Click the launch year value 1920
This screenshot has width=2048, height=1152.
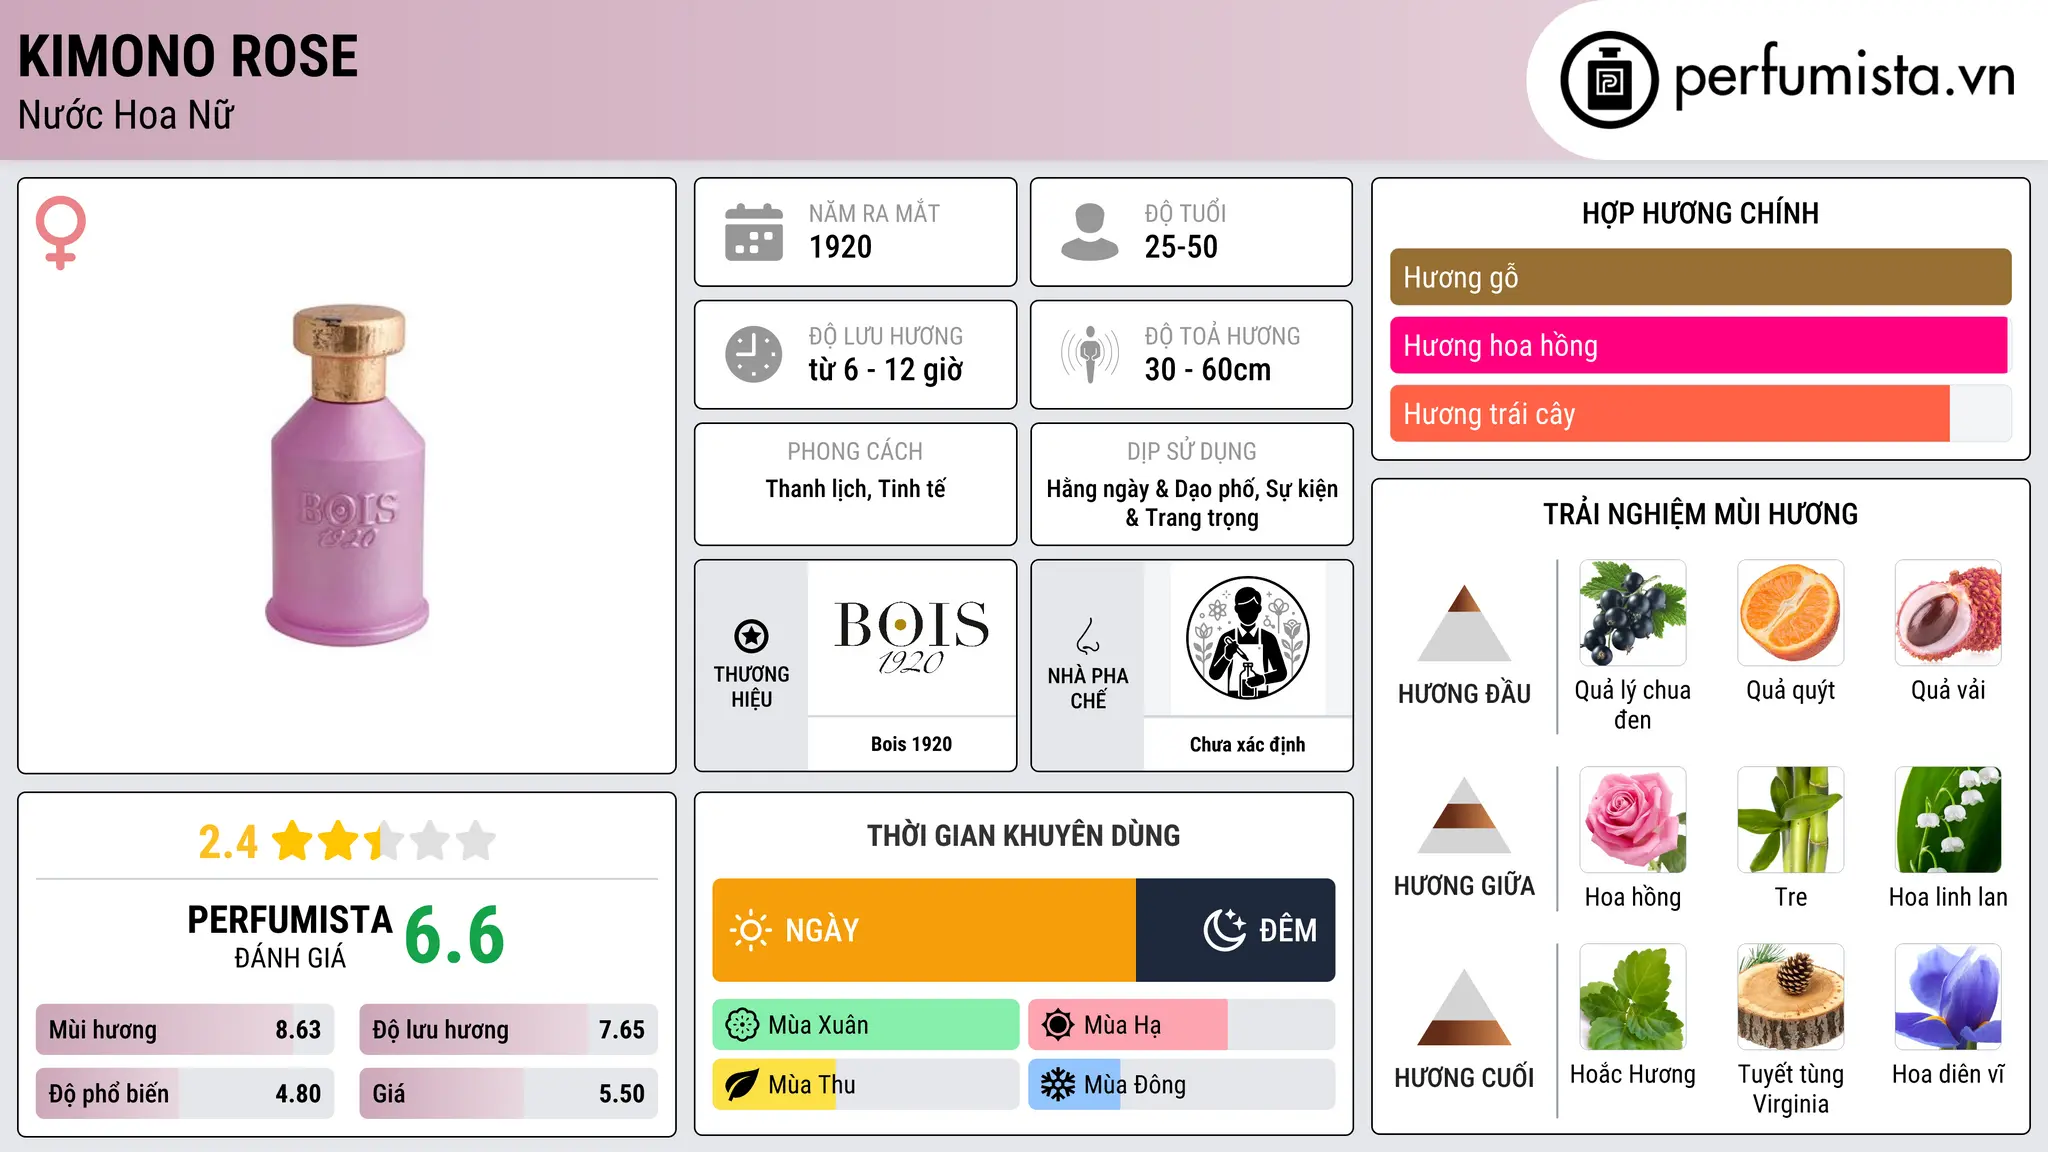pyautogui.click(x=840, y=247)
